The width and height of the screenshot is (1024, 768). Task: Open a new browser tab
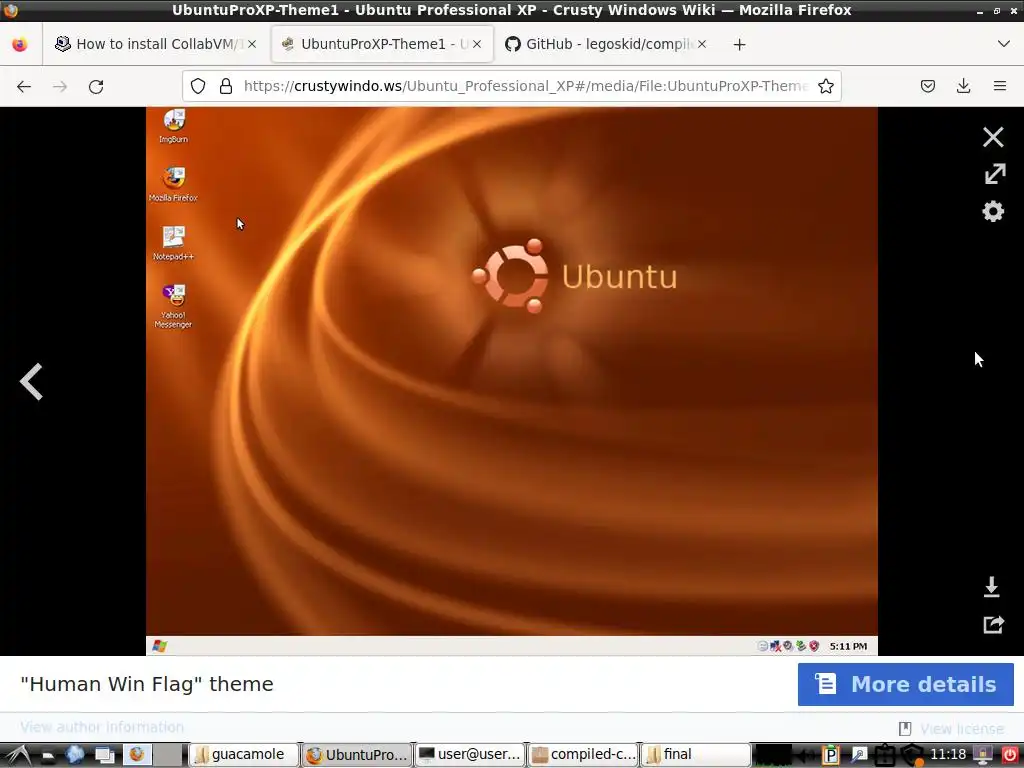click(x=739, y=44)
